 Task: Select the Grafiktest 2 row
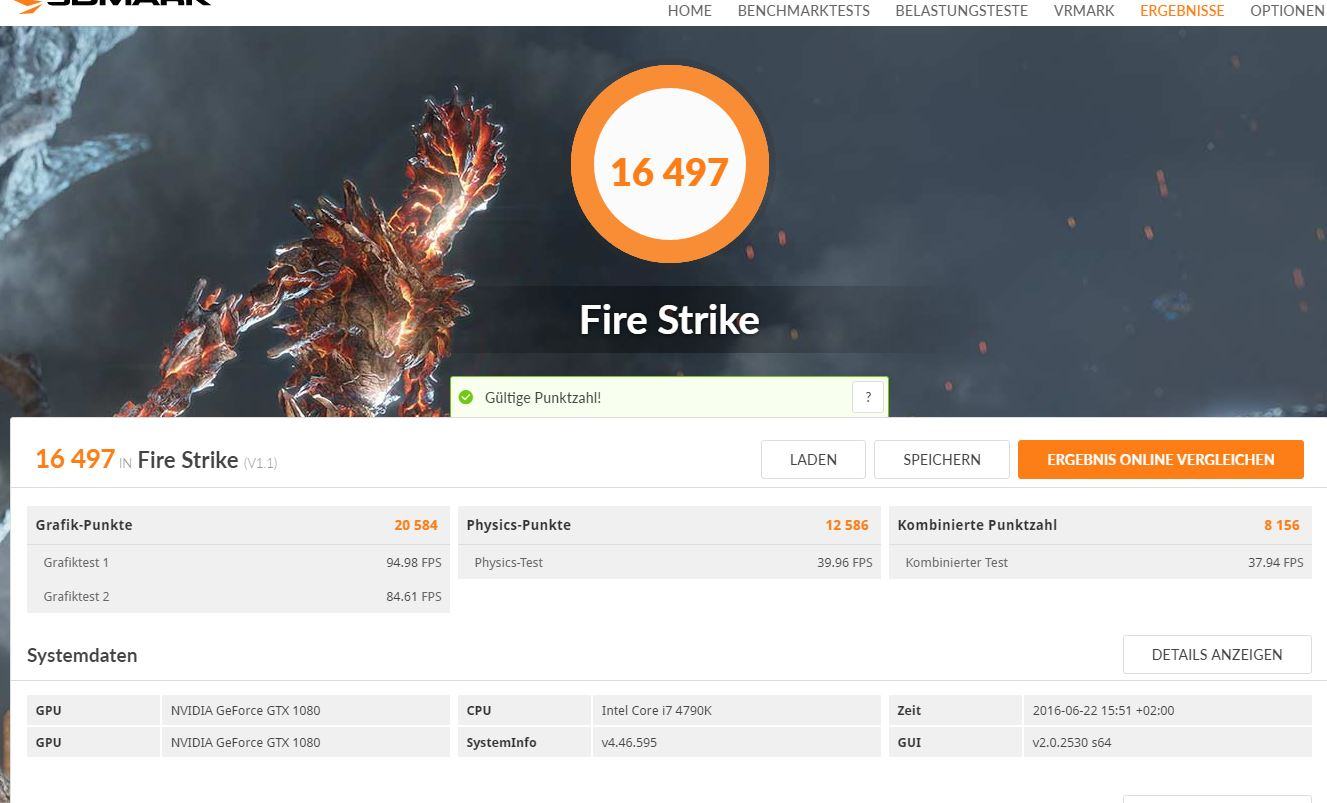238,596
